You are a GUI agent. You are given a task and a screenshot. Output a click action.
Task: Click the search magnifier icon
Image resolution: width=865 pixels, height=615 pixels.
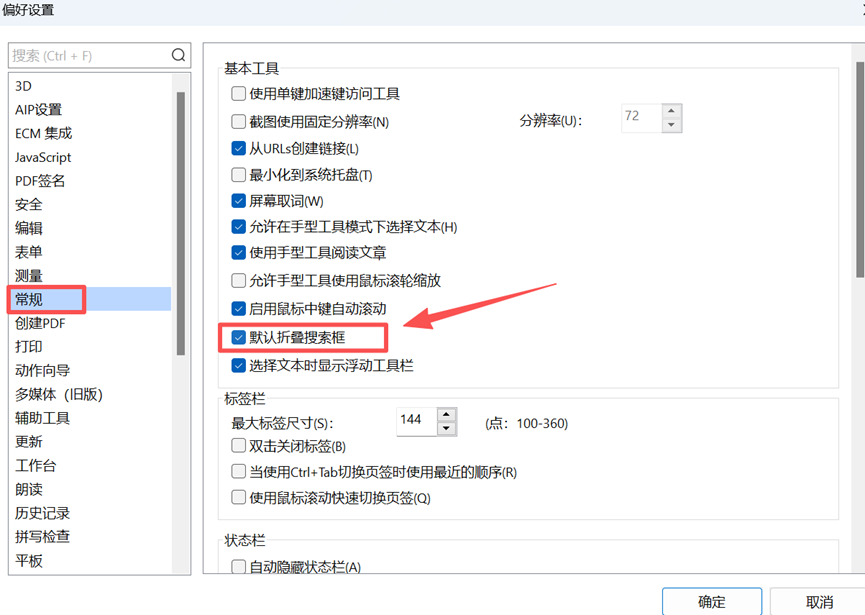point(178,56)
